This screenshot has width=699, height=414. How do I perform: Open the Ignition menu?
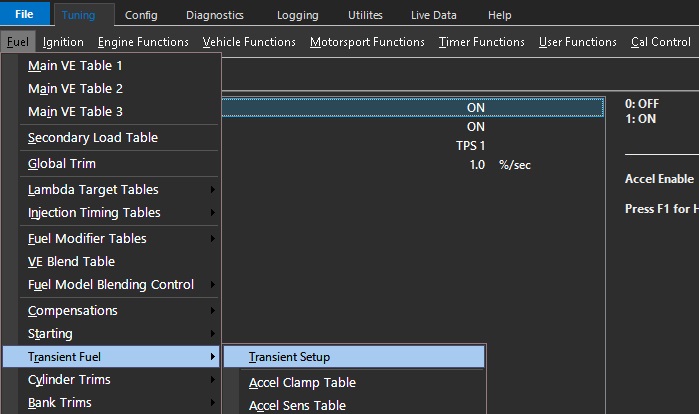[x=63, y=42]
